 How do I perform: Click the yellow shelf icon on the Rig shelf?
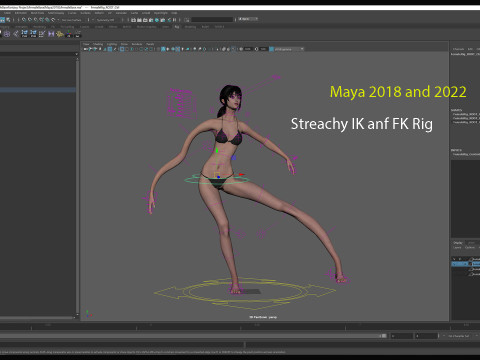[x=60, y=34]
